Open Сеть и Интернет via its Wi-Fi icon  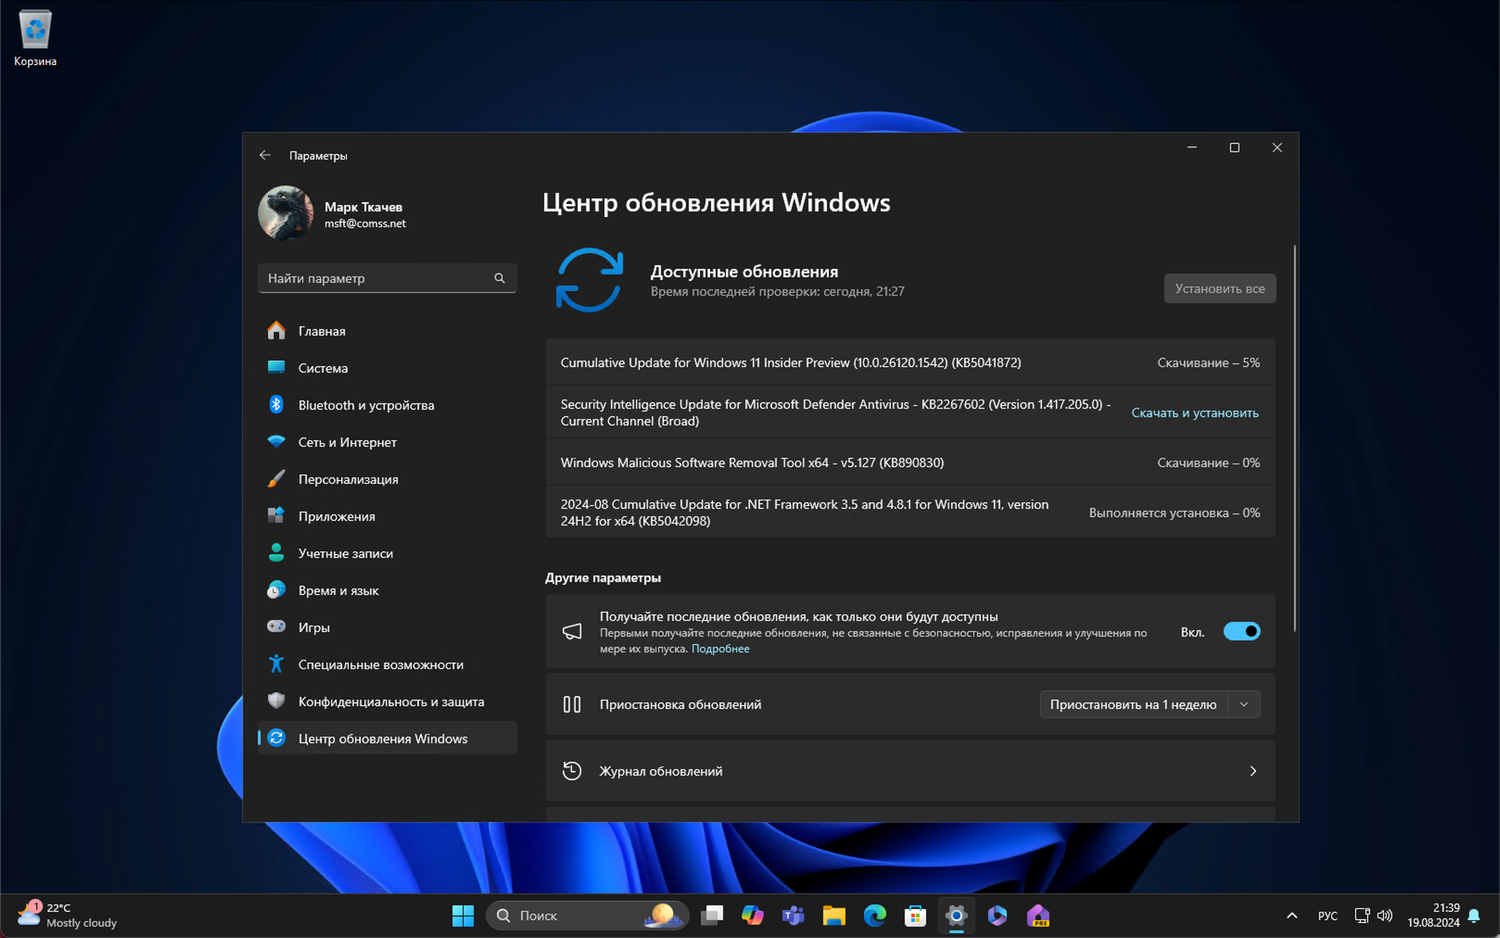pos(277,442)
